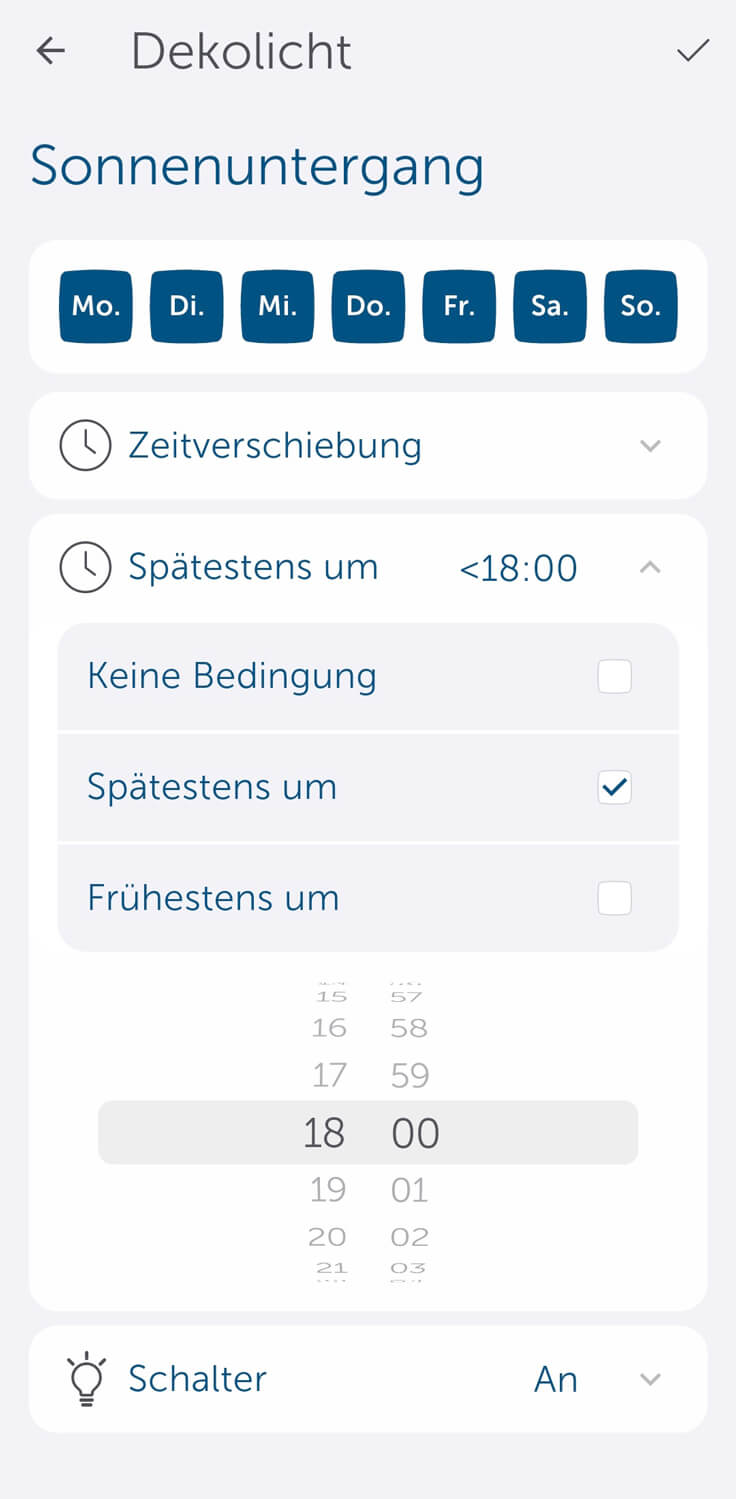Click the clock icon beside Zeitverschiebung
Viewport: 736px width, 1499px height.
coord(85,446)
